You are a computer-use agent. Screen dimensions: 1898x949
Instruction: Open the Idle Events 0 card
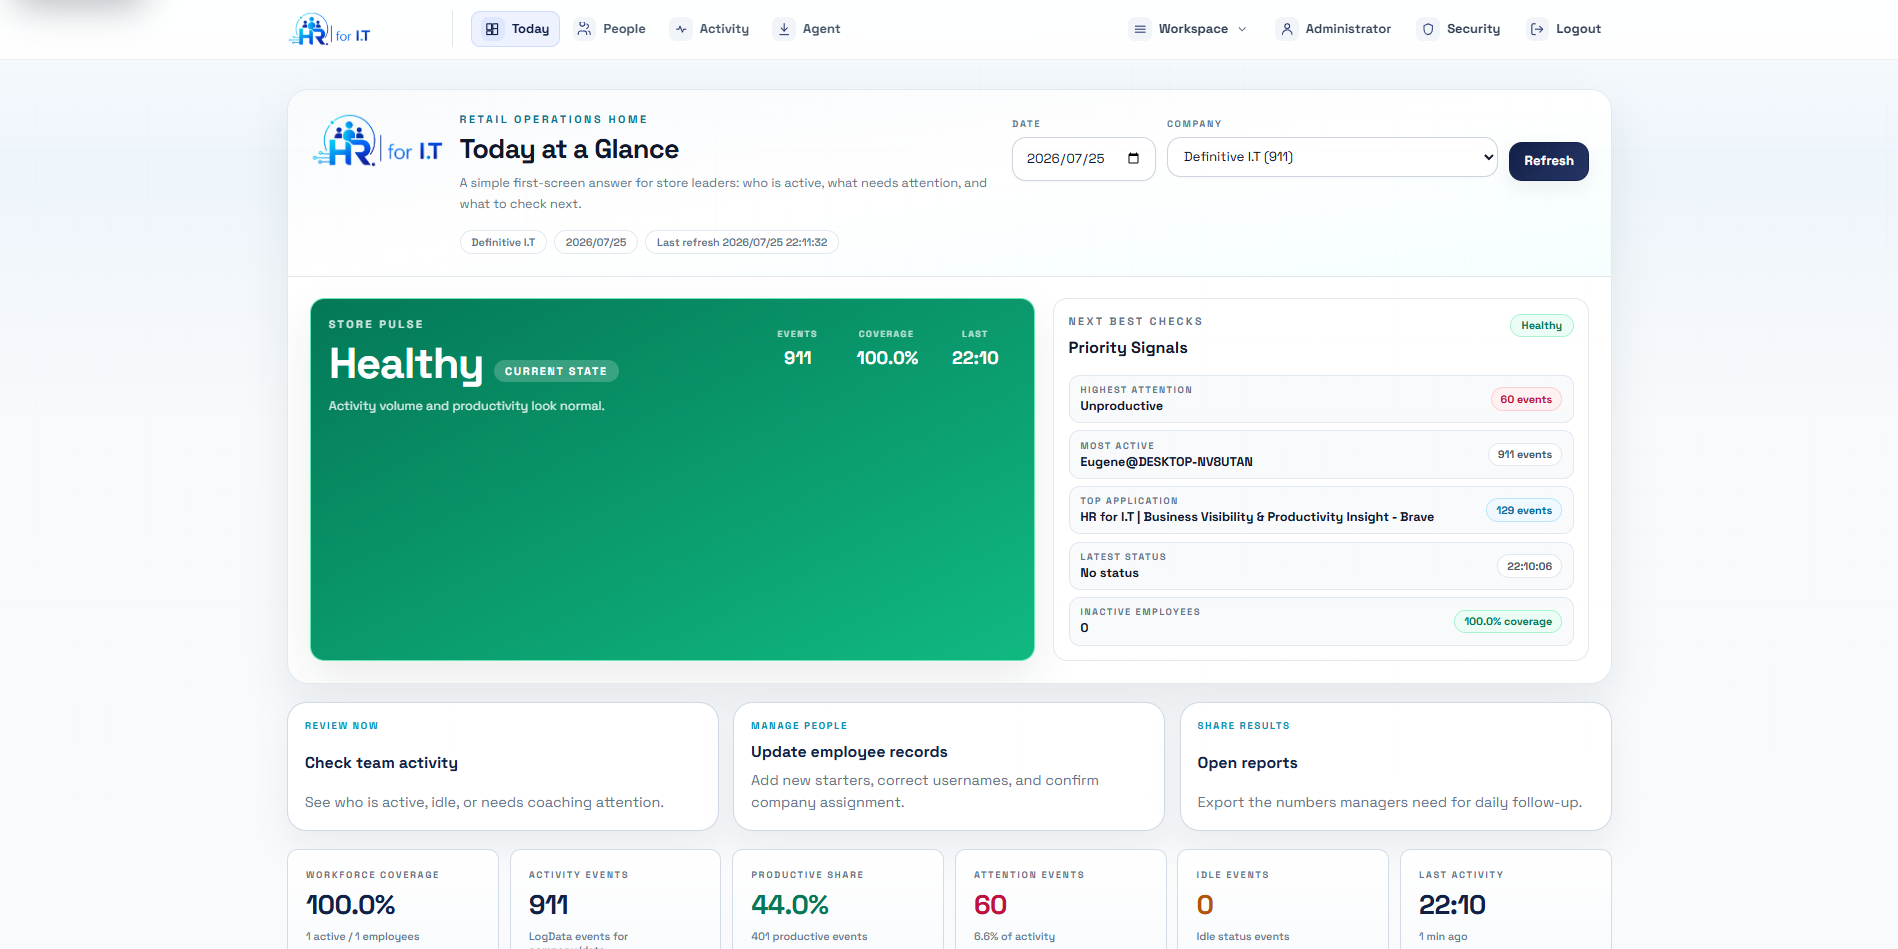(1283, 899)
